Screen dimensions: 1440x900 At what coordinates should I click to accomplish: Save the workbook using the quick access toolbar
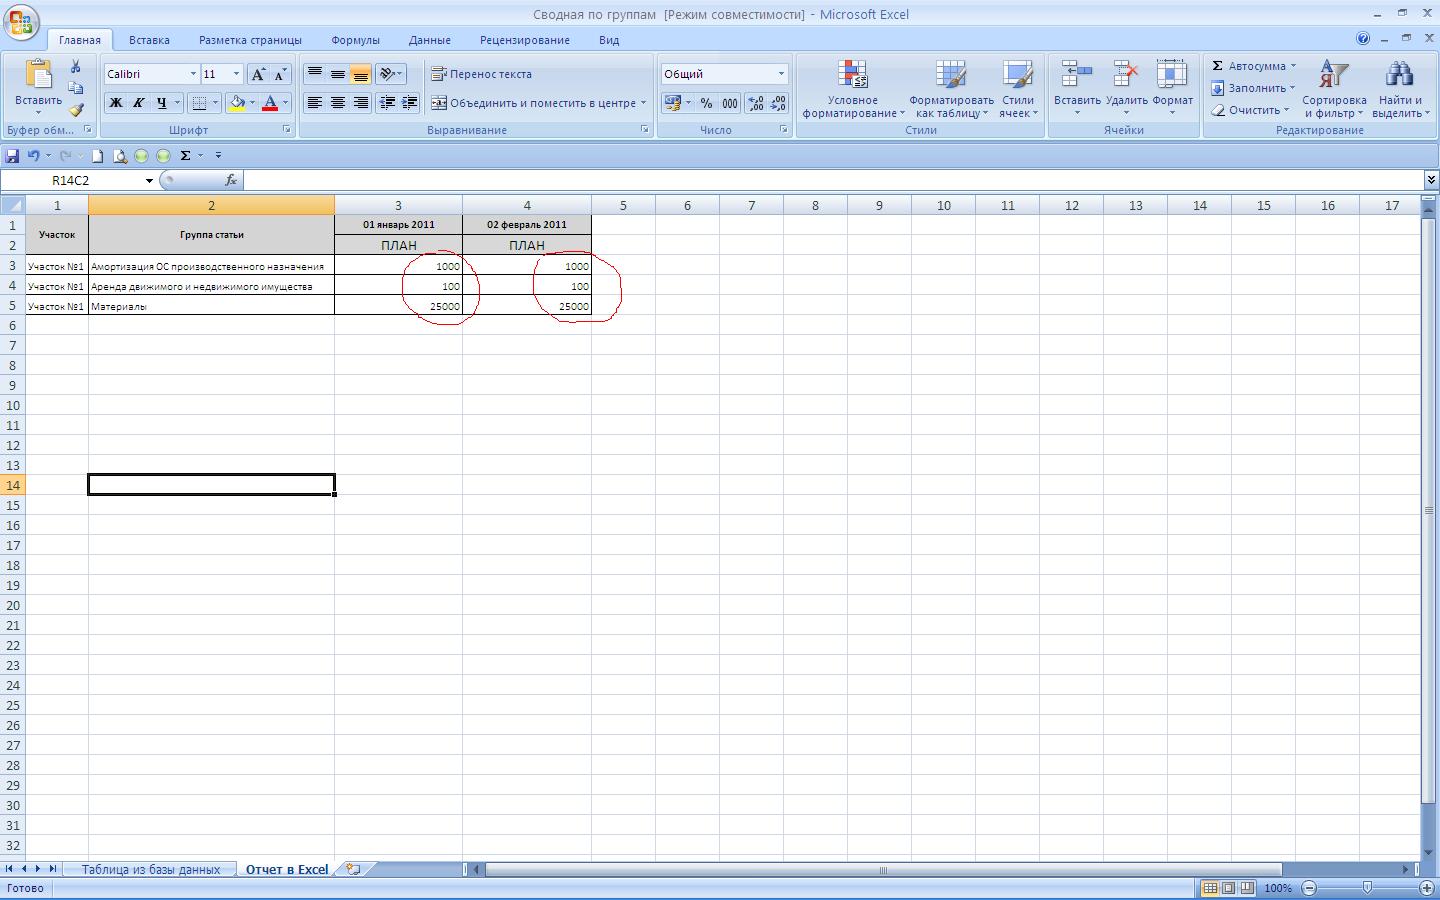point(12,156)
